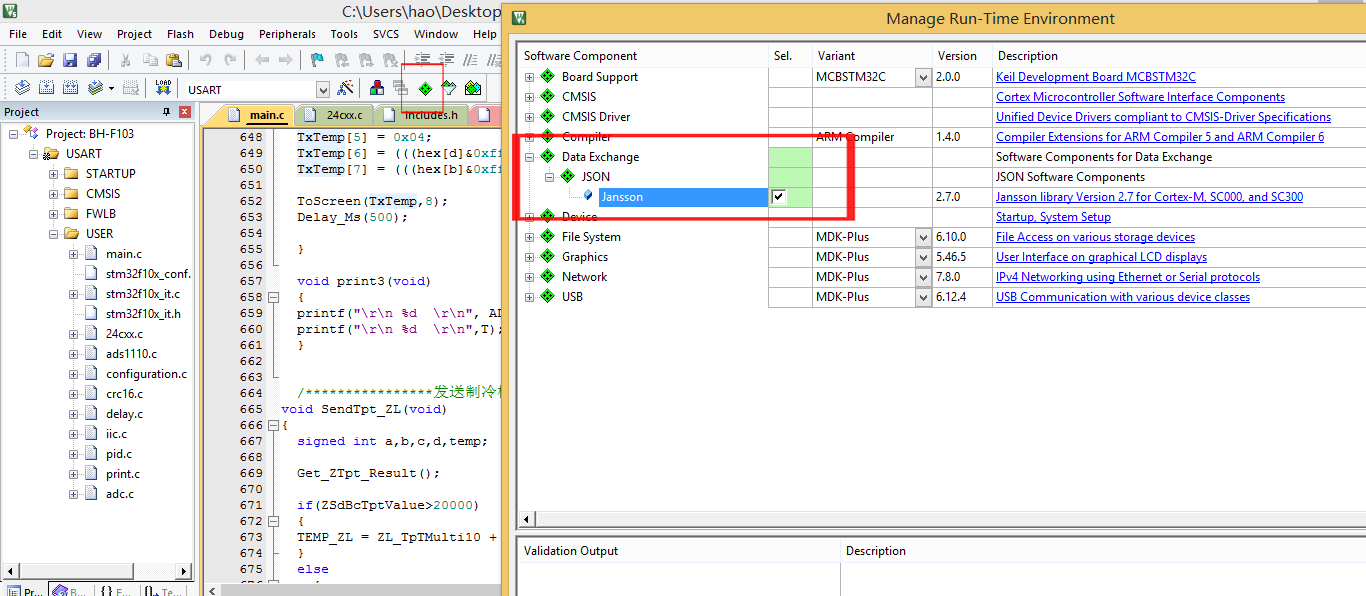Expand the Board Support component node
1366x596 pixels.
529,77
